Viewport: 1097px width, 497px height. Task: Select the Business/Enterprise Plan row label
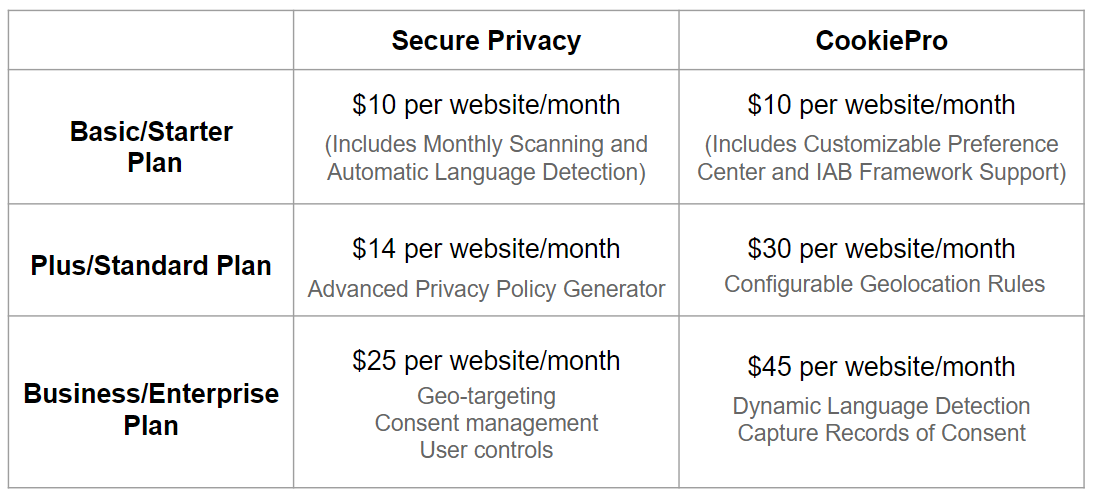point(151,409)
